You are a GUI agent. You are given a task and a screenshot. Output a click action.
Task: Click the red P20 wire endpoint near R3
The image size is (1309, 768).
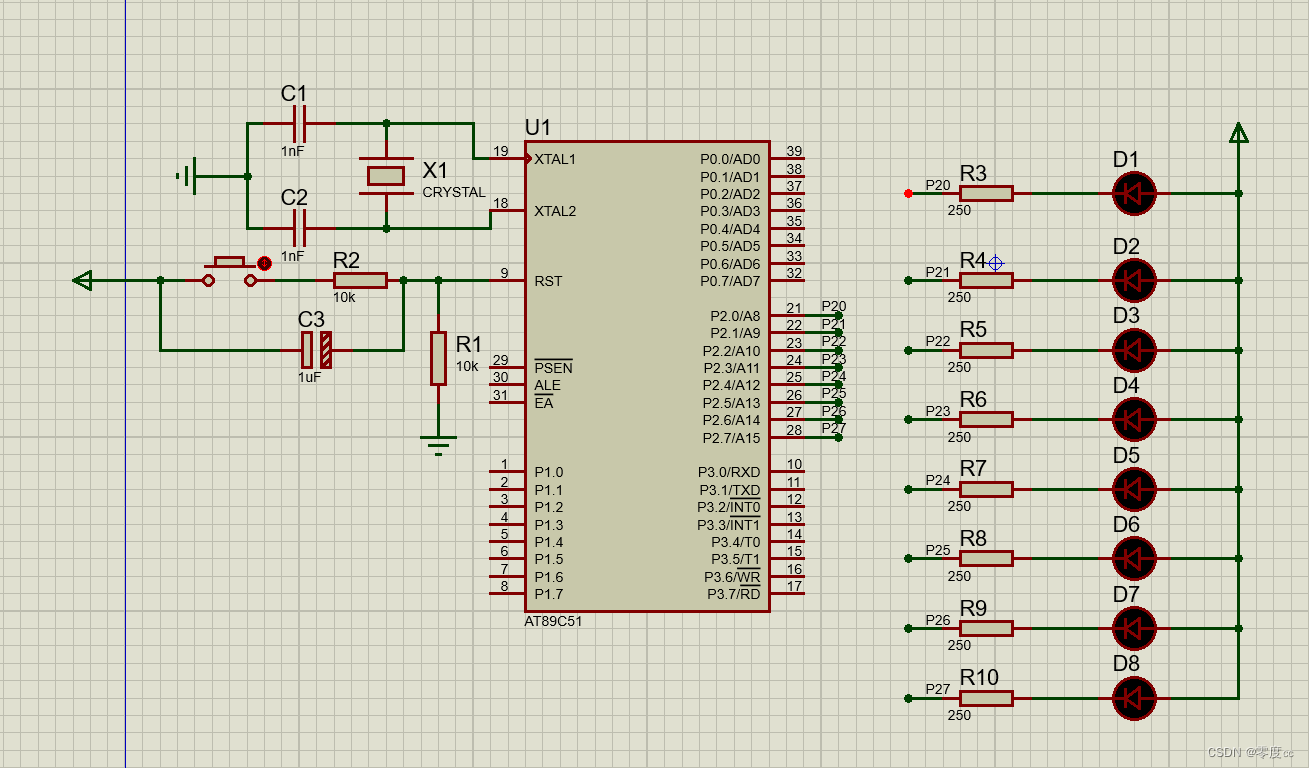[x=908, y=193]
